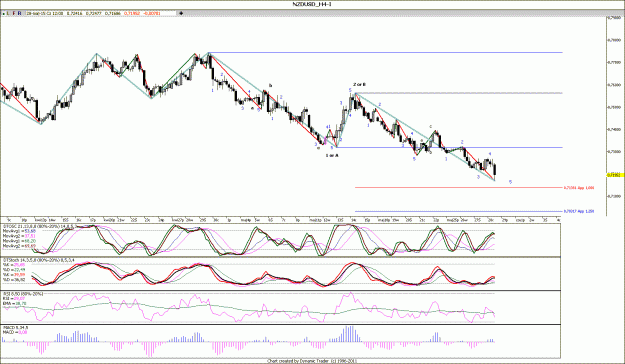Click the RSI 8,50 indicator header
Viewport: 625px width, 364px height.
click(x=23, y=294)
